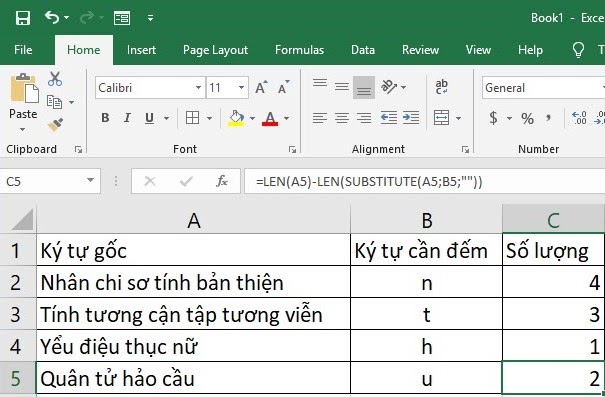Select all cells with corner triangle

coord(22,219)
